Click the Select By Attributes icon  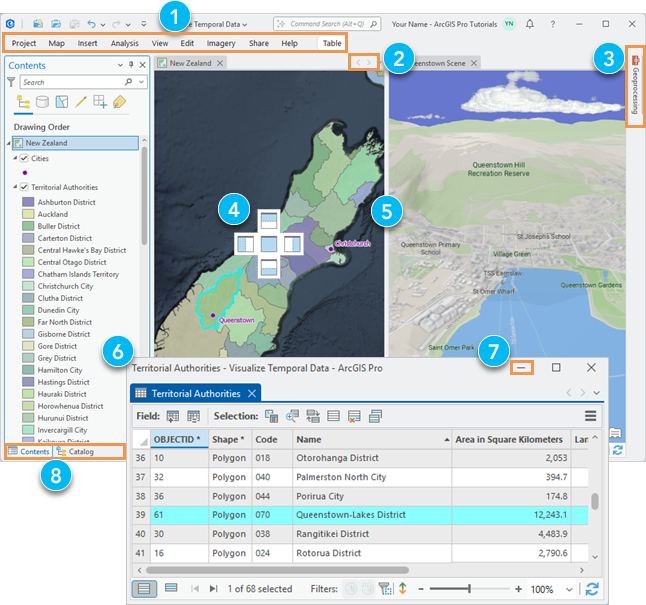(x=272, y=416)
